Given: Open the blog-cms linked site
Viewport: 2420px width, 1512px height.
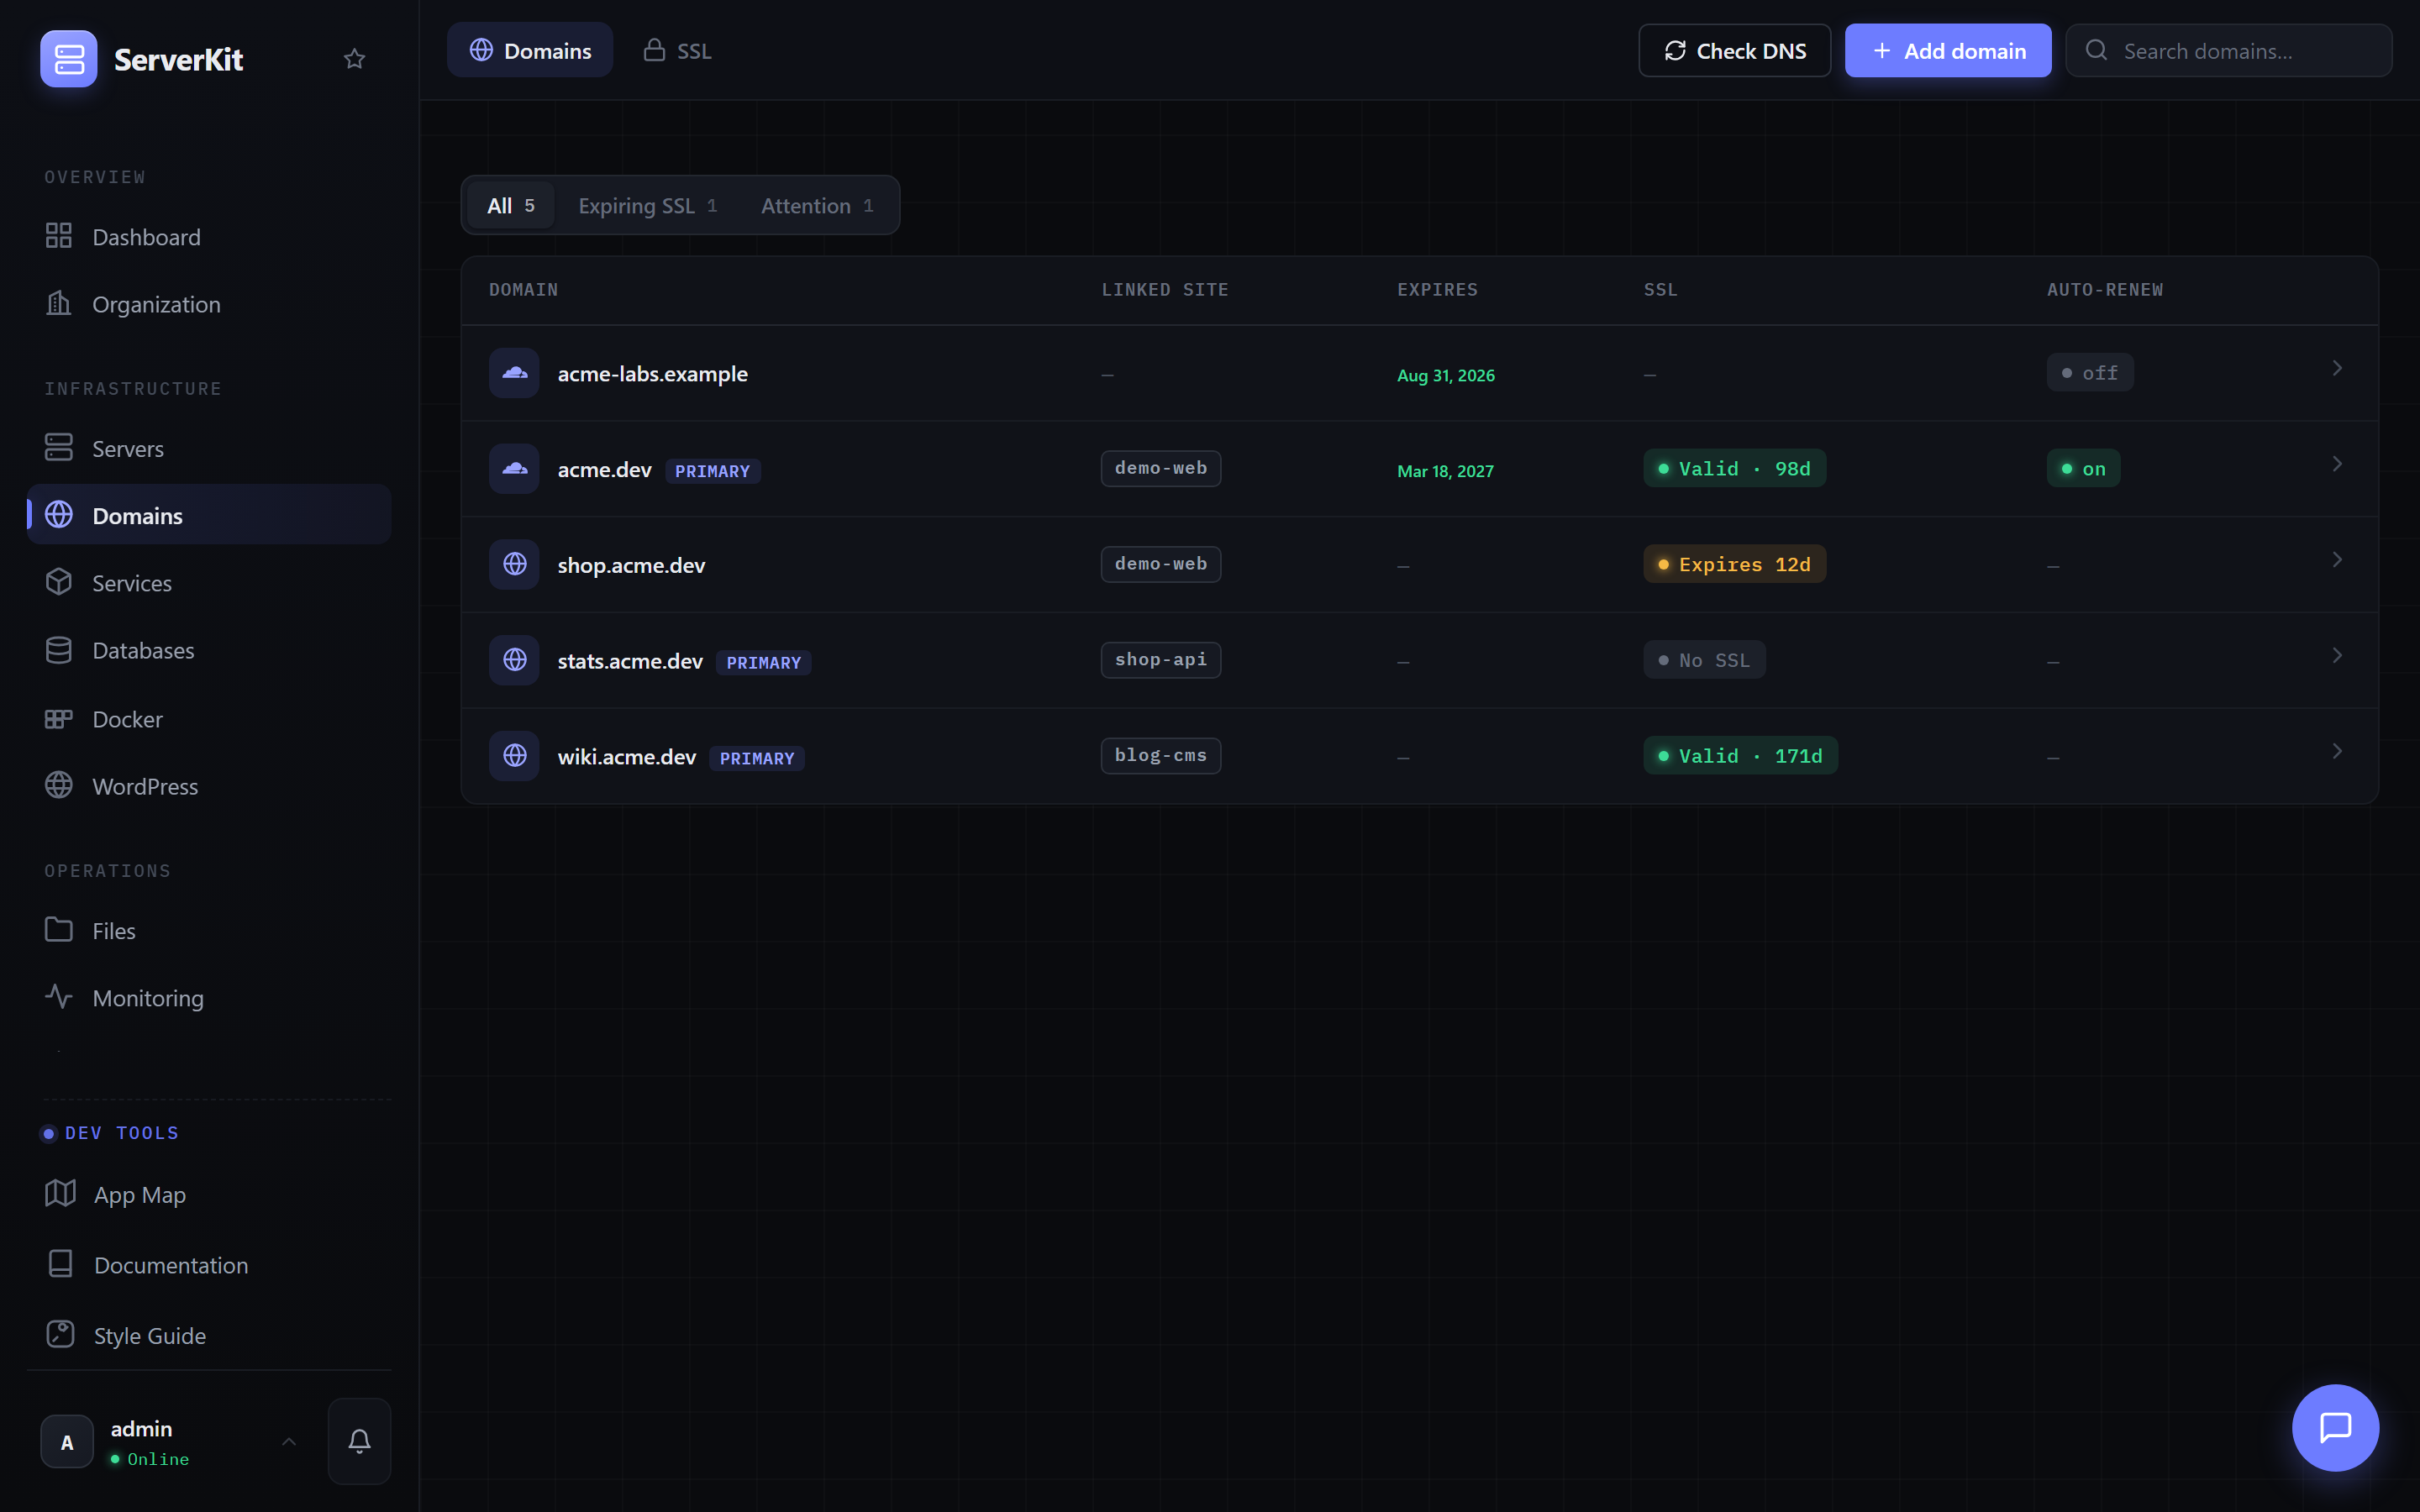Looking at the screenshot, I should pos(1161,756).
